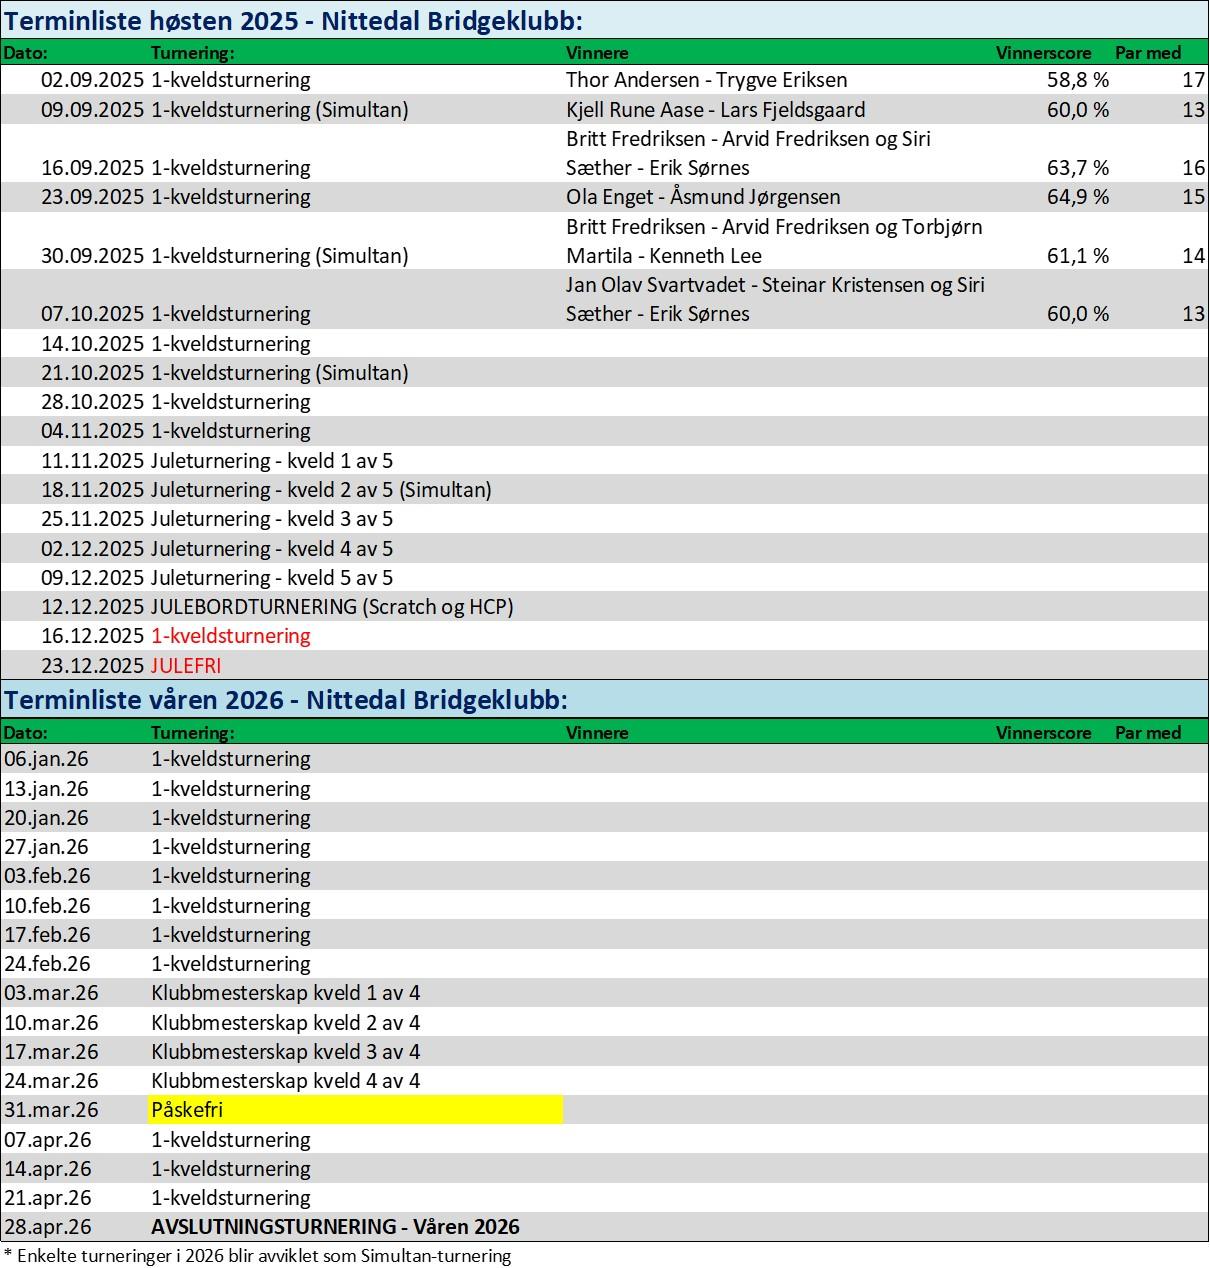Click the date 21.10.2025
1210x1268 pixels.
93,373
